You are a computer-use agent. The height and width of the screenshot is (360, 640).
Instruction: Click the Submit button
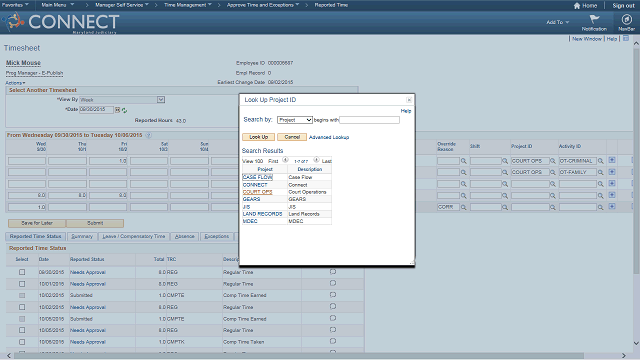click(95, 223)
